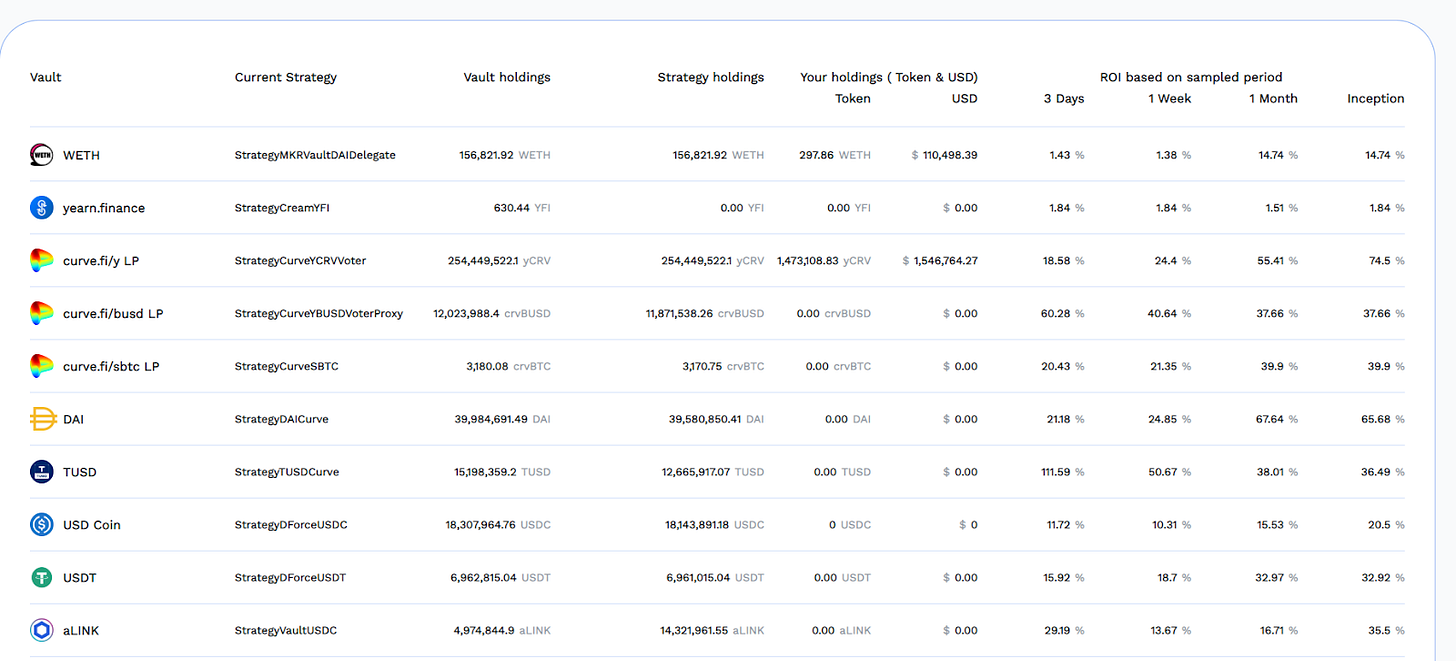The image size is (1456, 661).
Task: Click the USDT Tether vault icon
Action: coord(41,578)
